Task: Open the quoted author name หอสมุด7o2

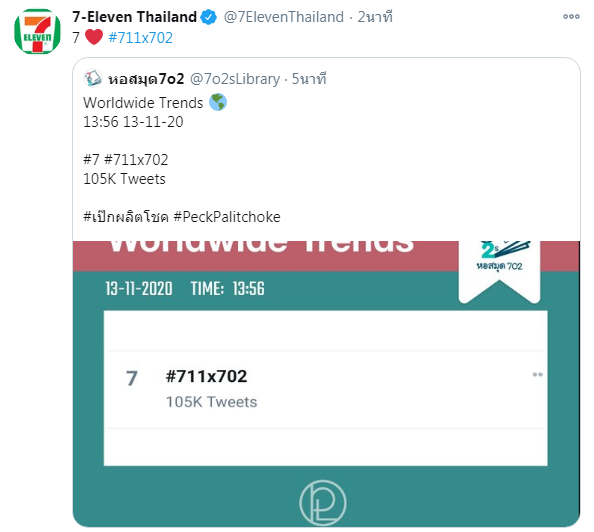Action: coord(146,79)
